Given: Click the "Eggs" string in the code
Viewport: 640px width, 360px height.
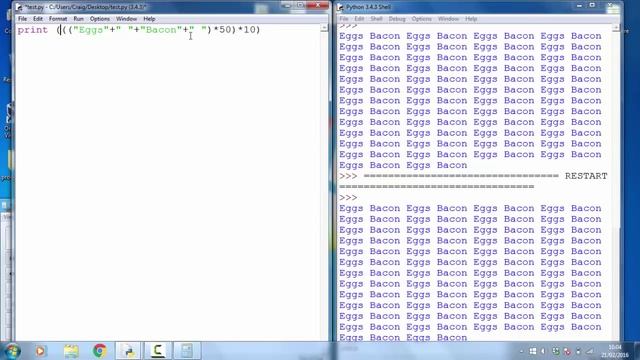Looking at the screenshot, I should (x=91, y=30).
